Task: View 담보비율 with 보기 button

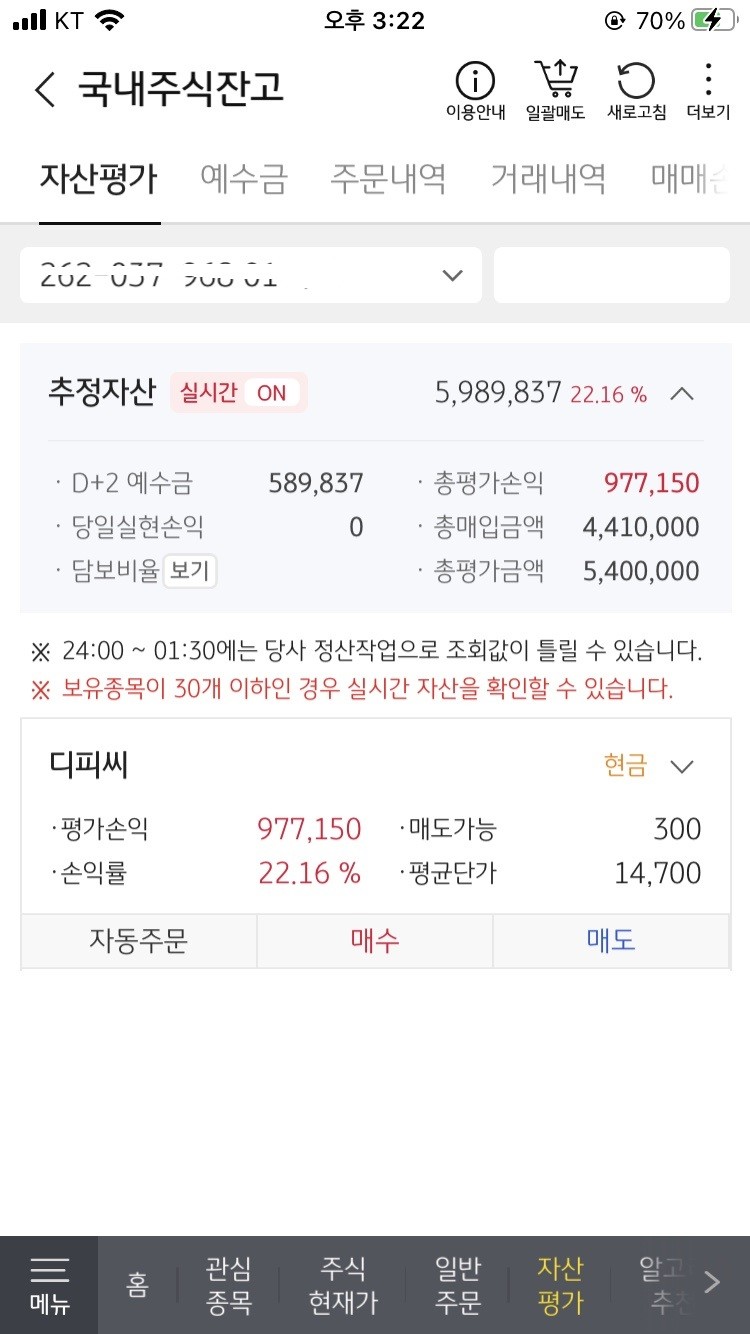Action: coord(190,572)
